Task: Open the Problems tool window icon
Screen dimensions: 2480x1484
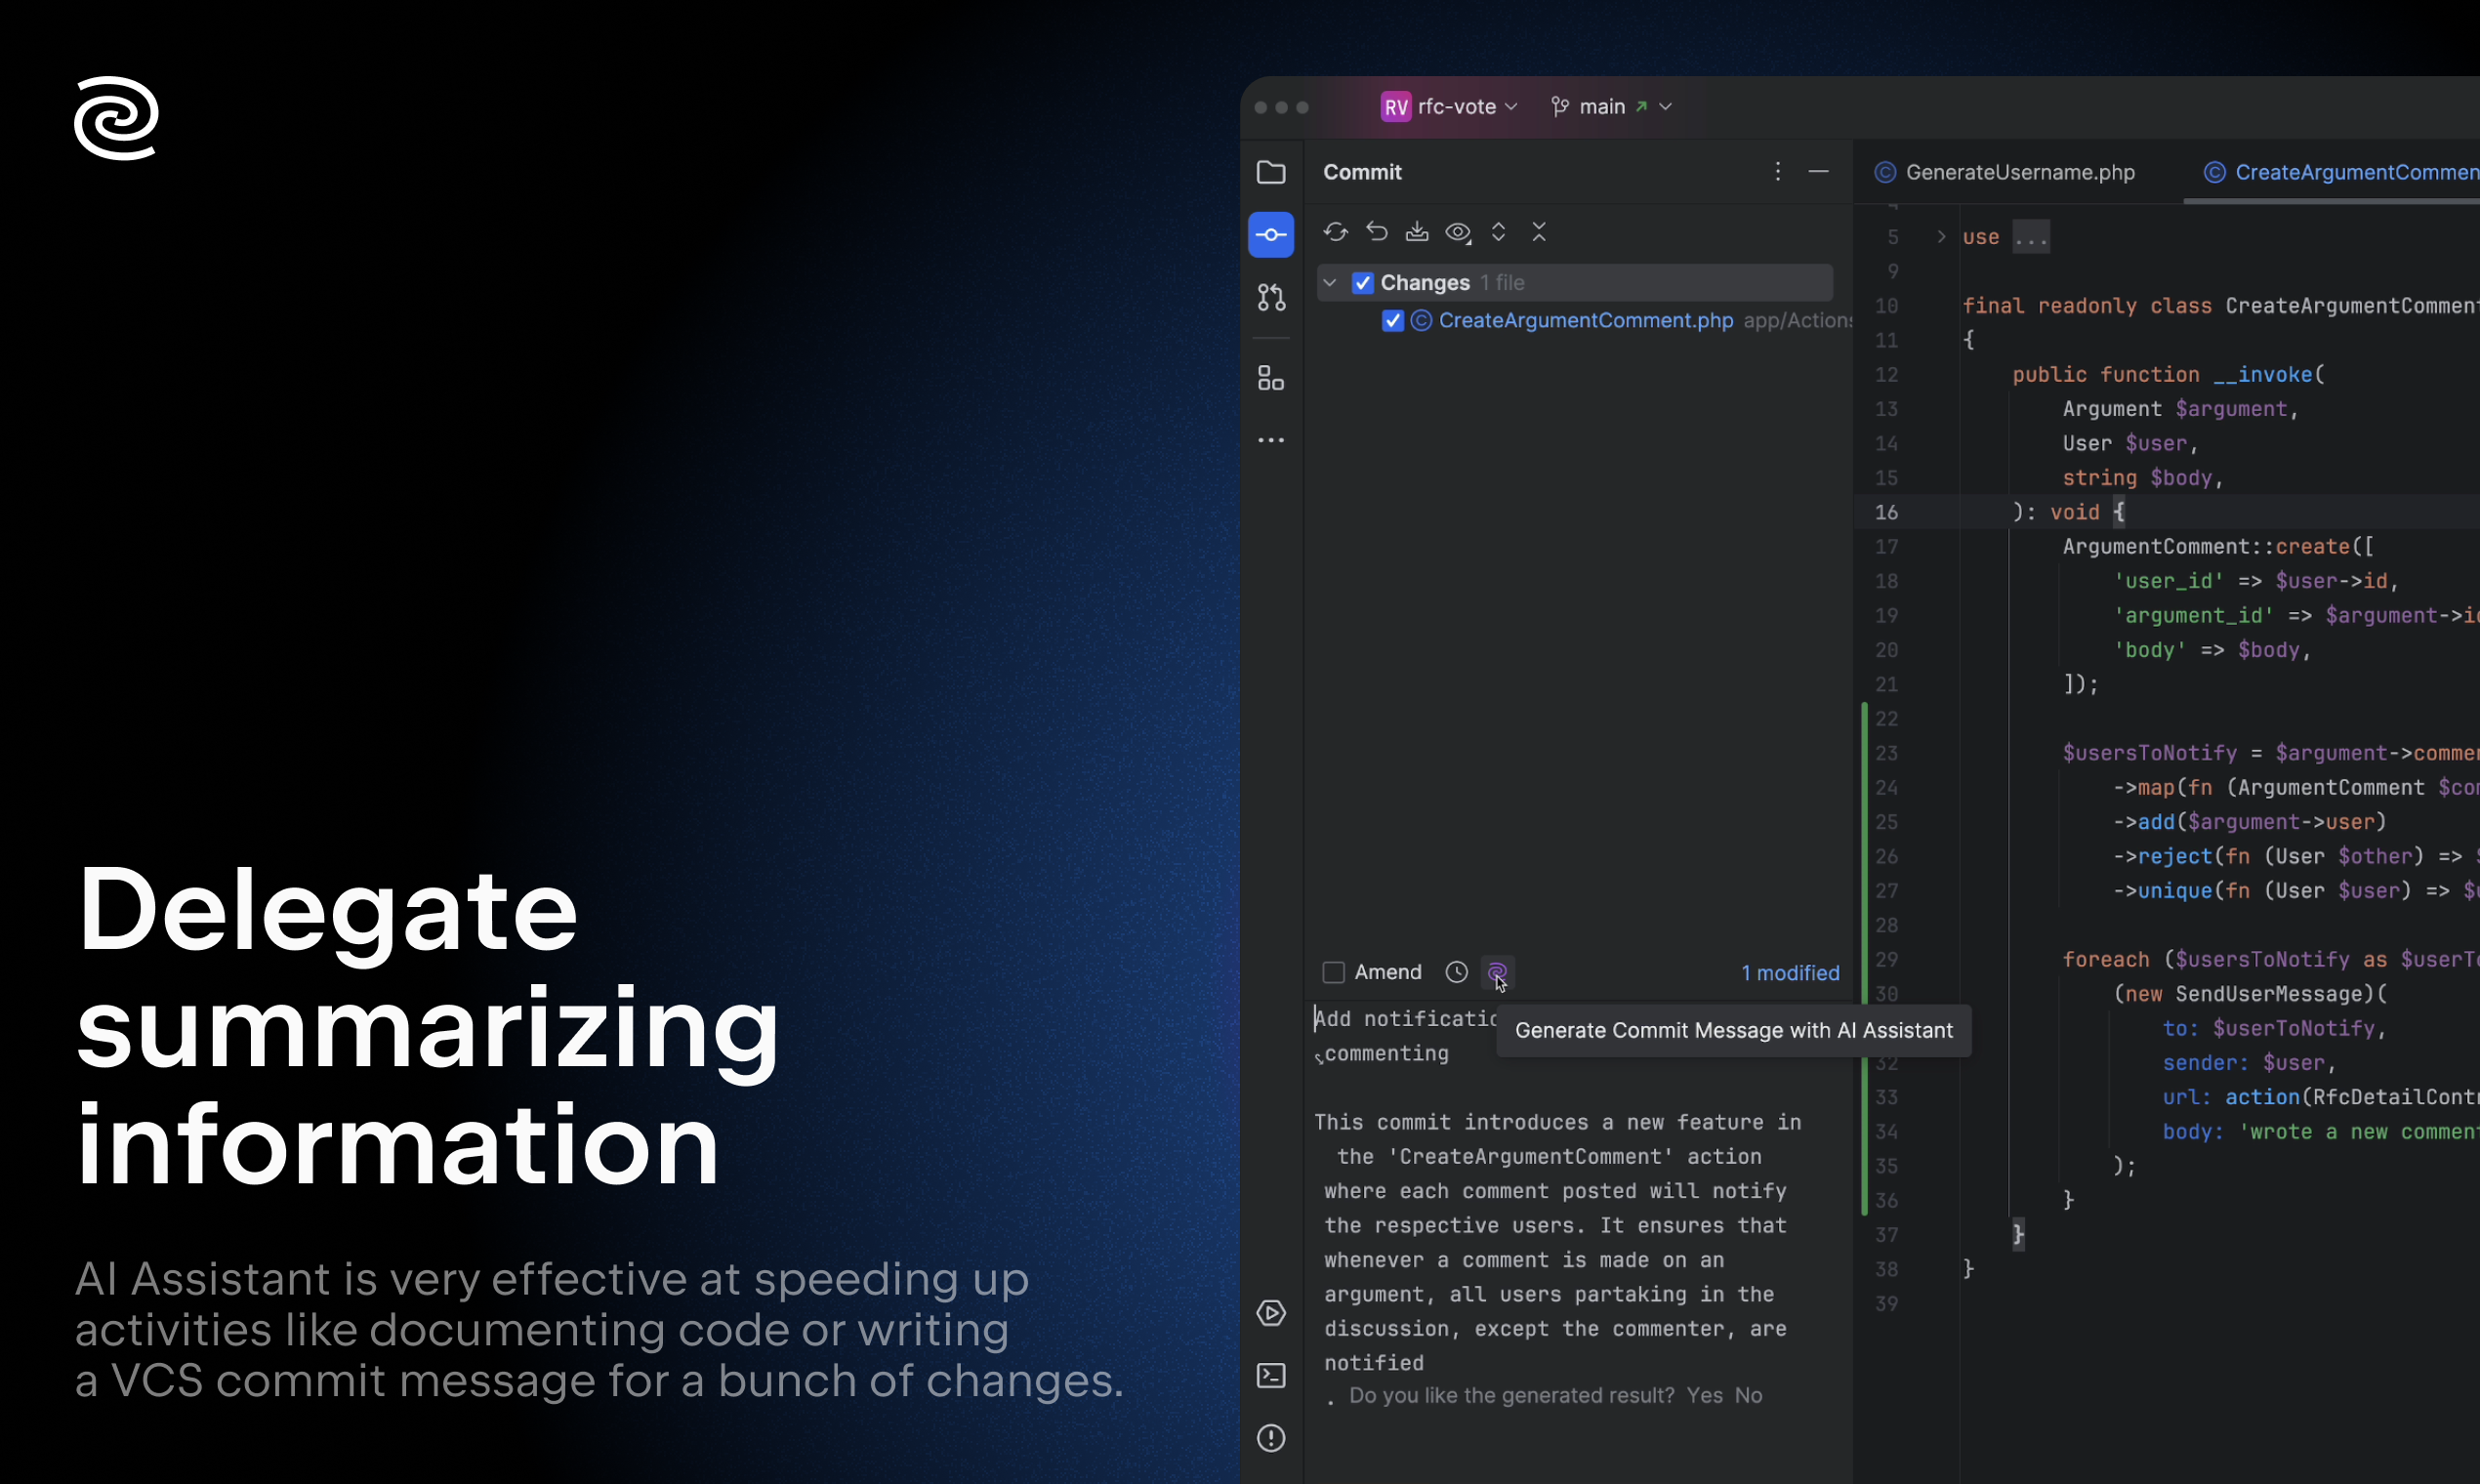Action: pos(1271,1438)
